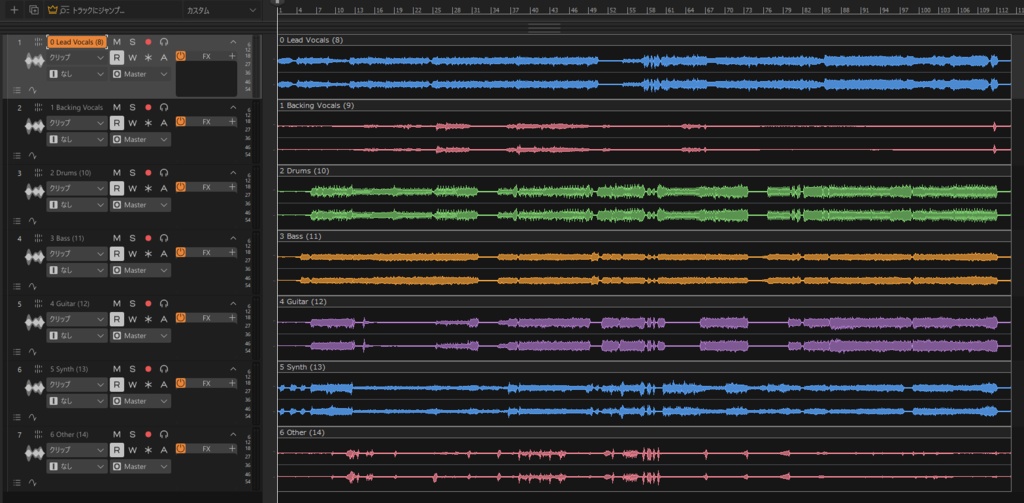Click the duplicate track icon in the top toolbar
Image resolution: width=1024 pixels, height=503 pixels.
click(34, 10)
